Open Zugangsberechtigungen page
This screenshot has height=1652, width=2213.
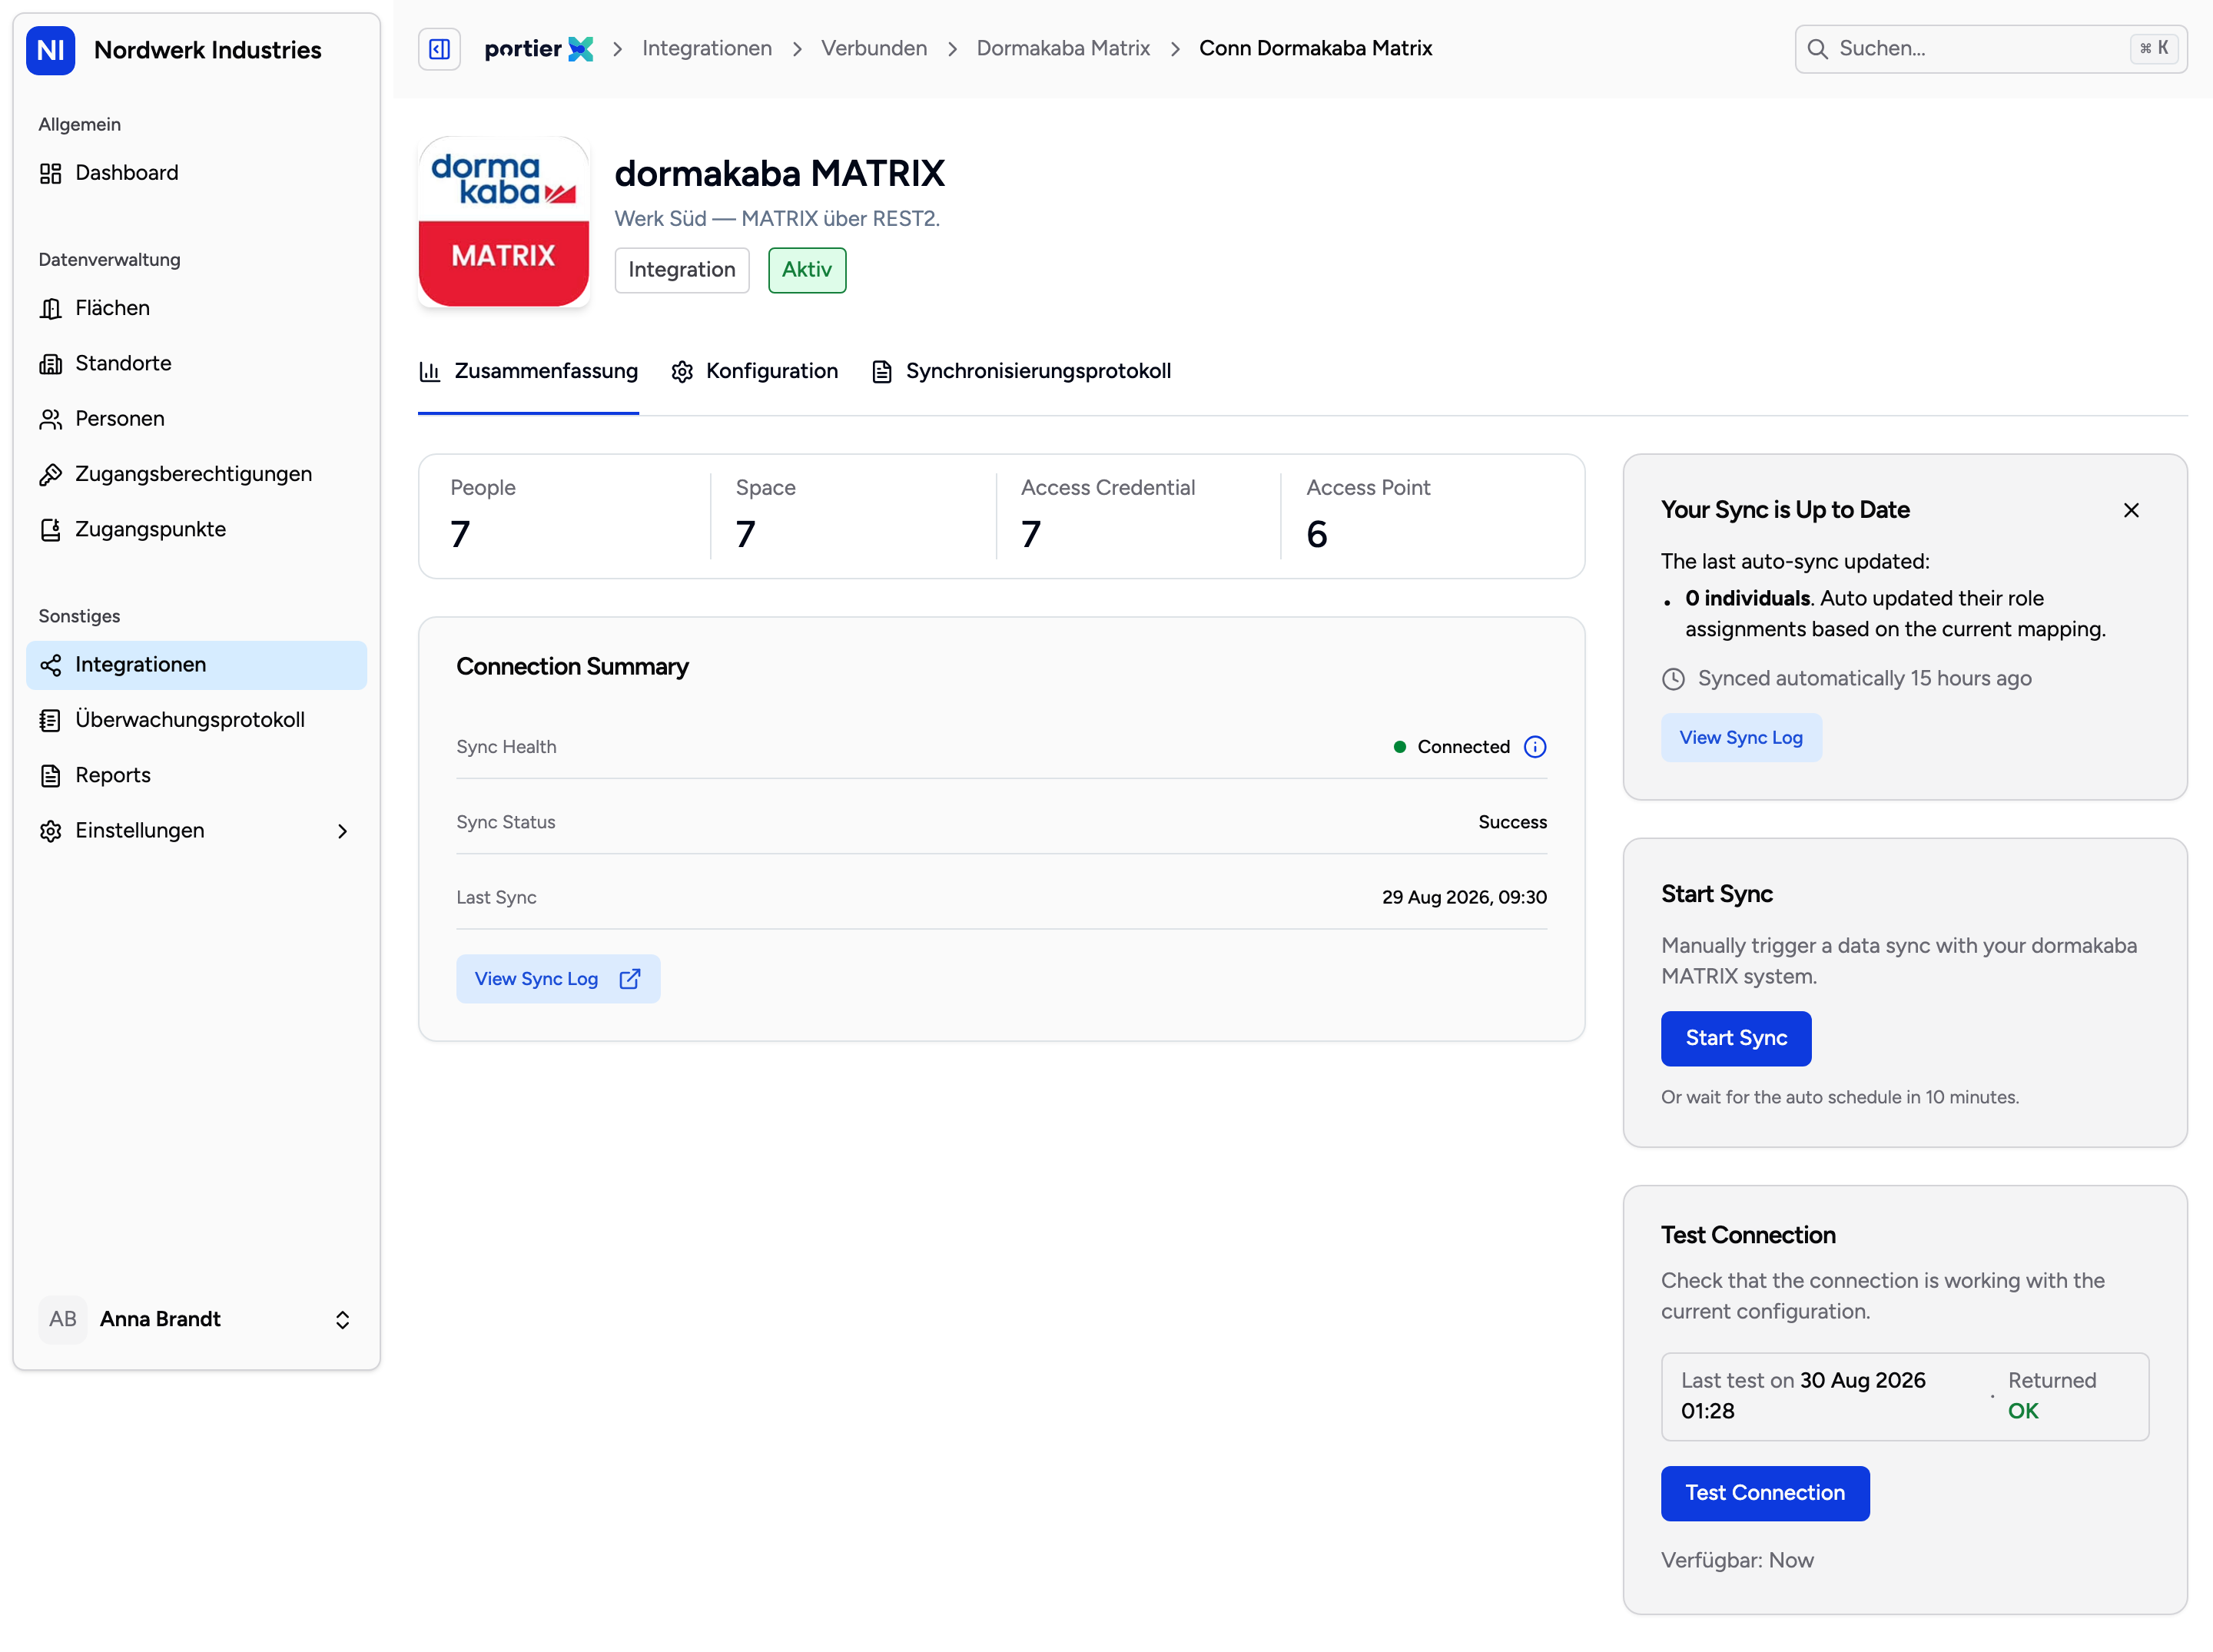click(x=196, y=475)
